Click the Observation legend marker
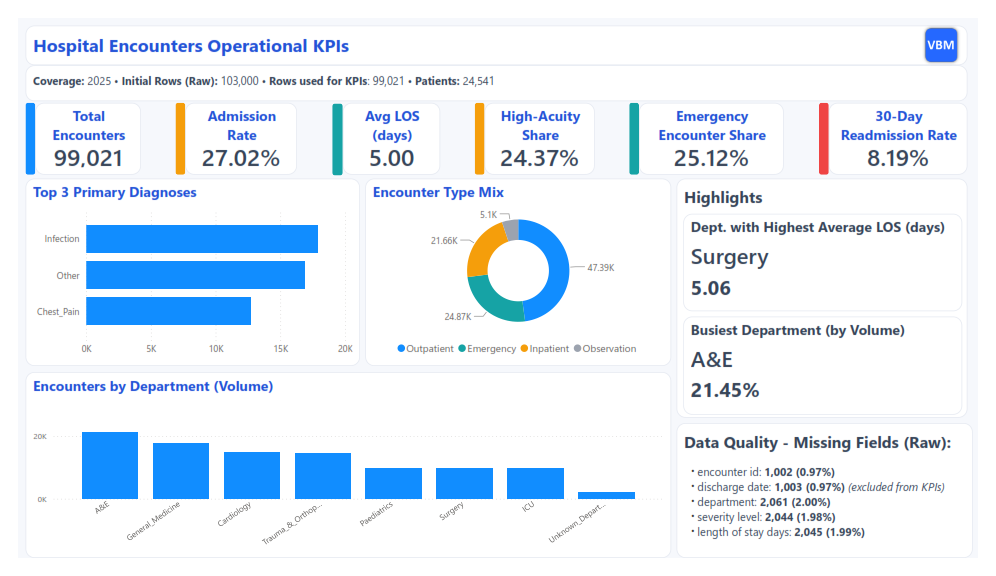 (x=577, y=349)
